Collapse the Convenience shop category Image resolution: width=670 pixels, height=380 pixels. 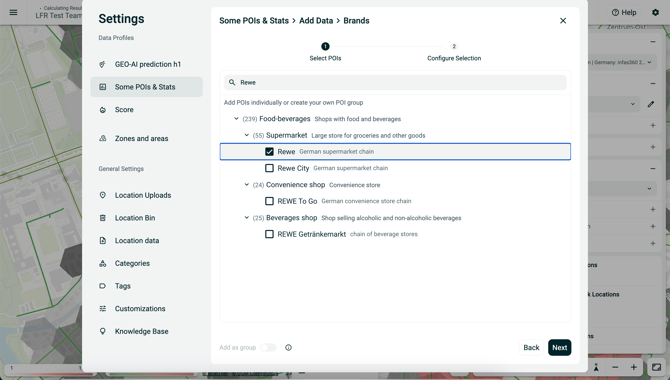(247, 185)
